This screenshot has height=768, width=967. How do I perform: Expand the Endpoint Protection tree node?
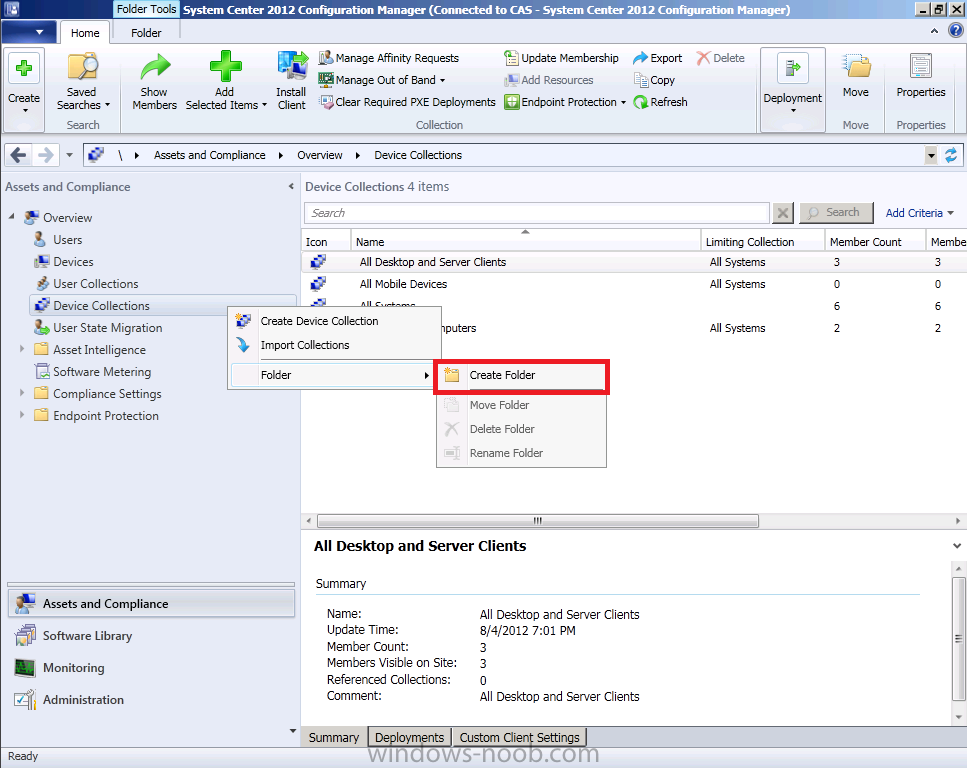[22, 415]
